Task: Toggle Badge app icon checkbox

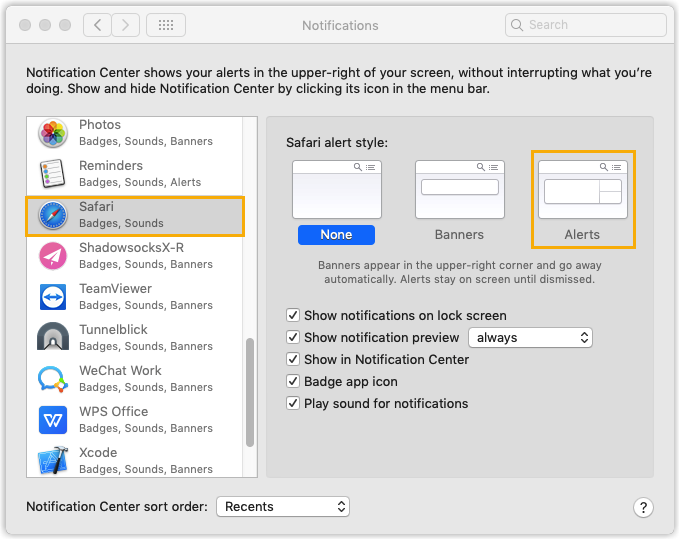Action: (x=293, y=381)
